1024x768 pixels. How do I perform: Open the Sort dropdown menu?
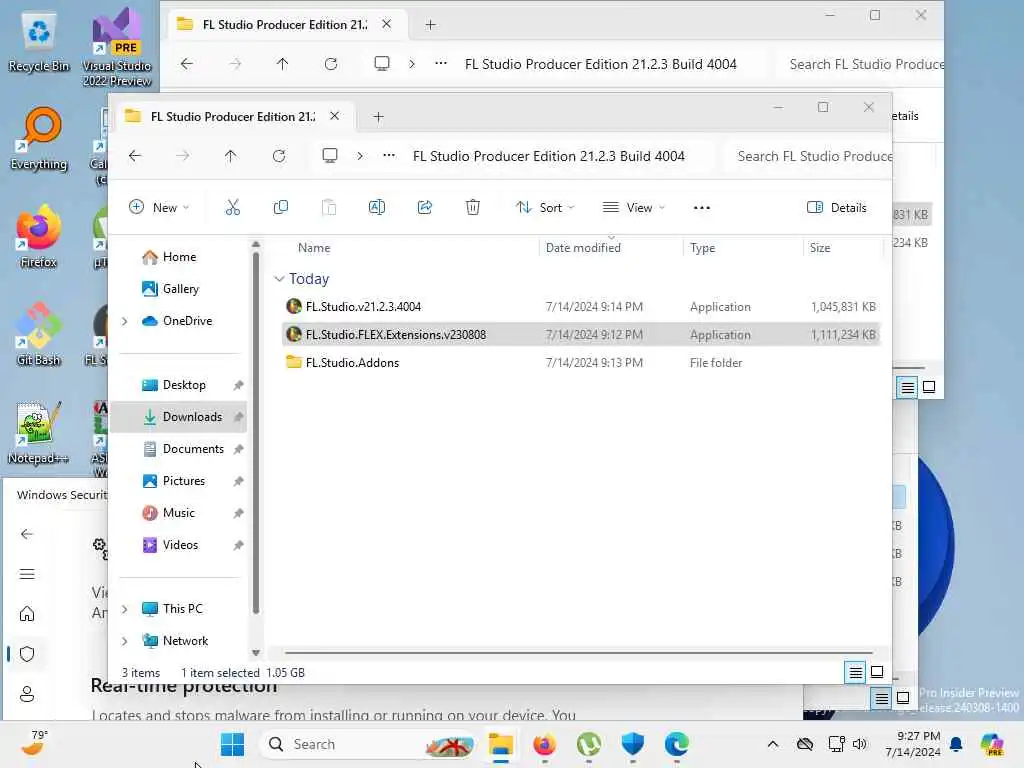click(545, 208)
